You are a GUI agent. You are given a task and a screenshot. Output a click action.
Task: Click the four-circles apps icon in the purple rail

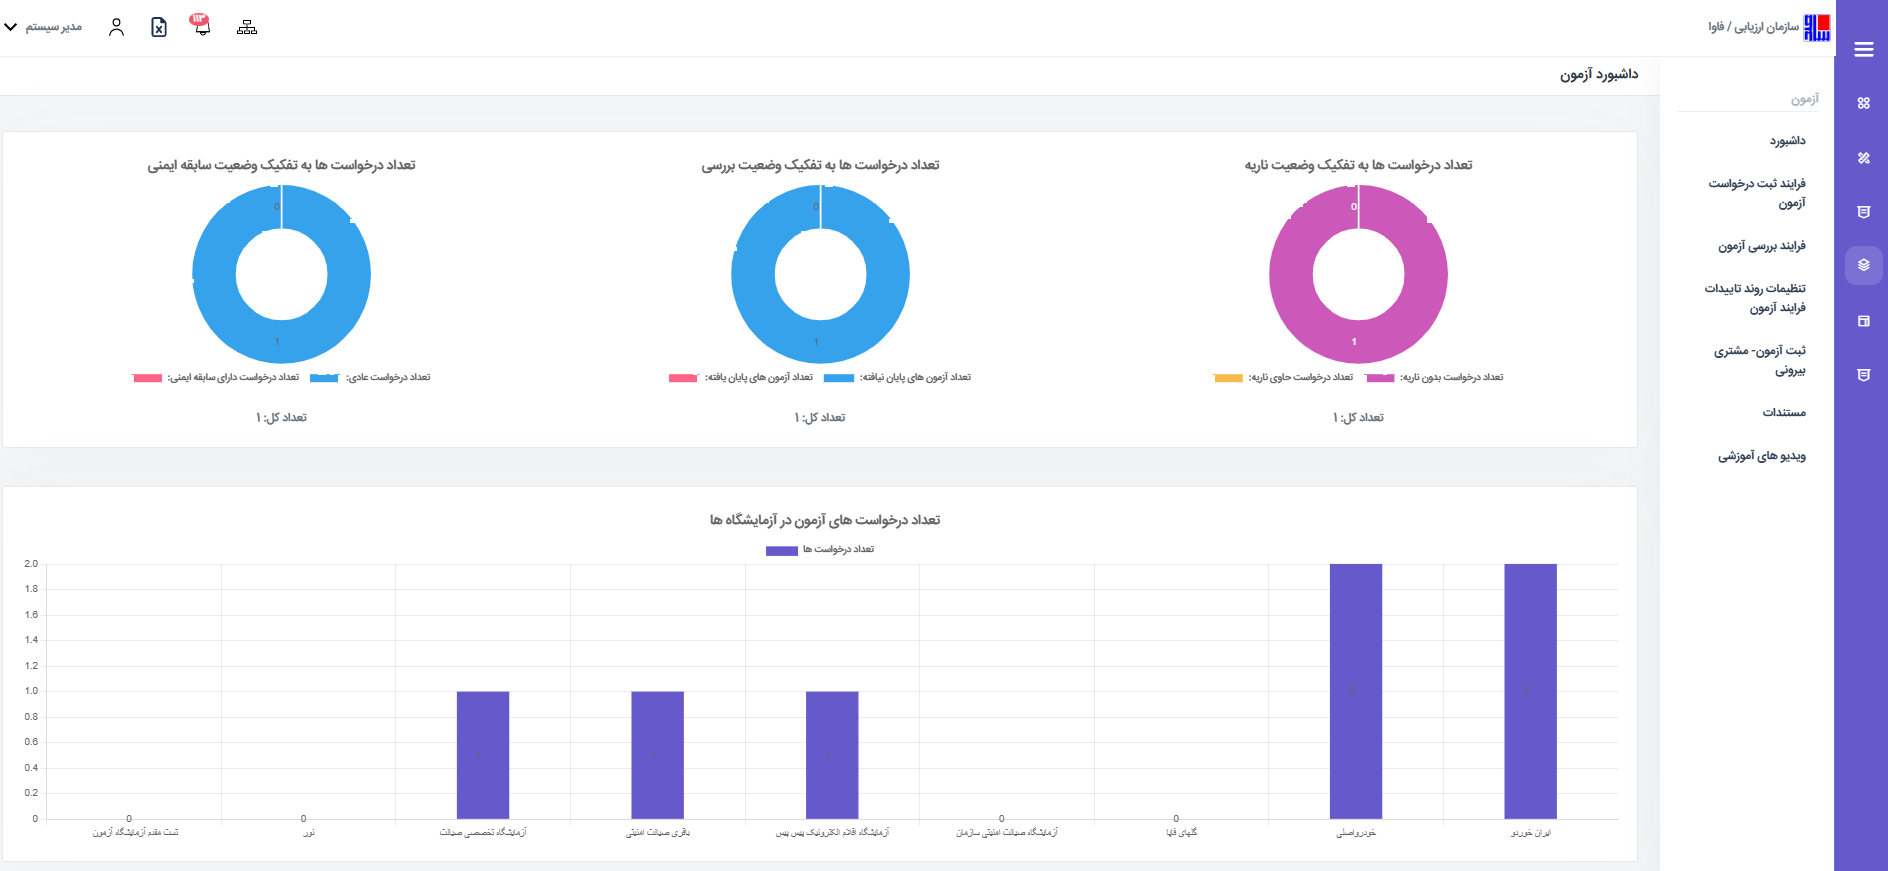click(x=1863, y=103)
